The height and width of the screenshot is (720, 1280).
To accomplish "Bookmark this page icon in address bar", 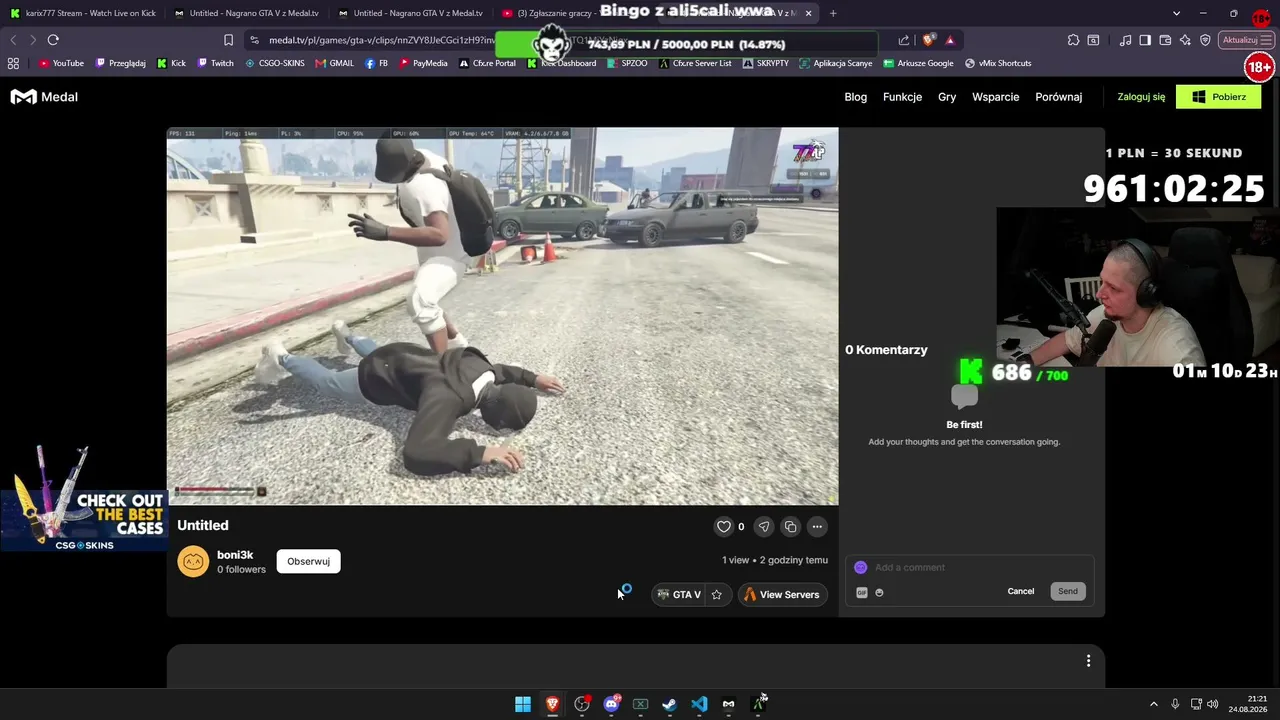I will (228, 40).
